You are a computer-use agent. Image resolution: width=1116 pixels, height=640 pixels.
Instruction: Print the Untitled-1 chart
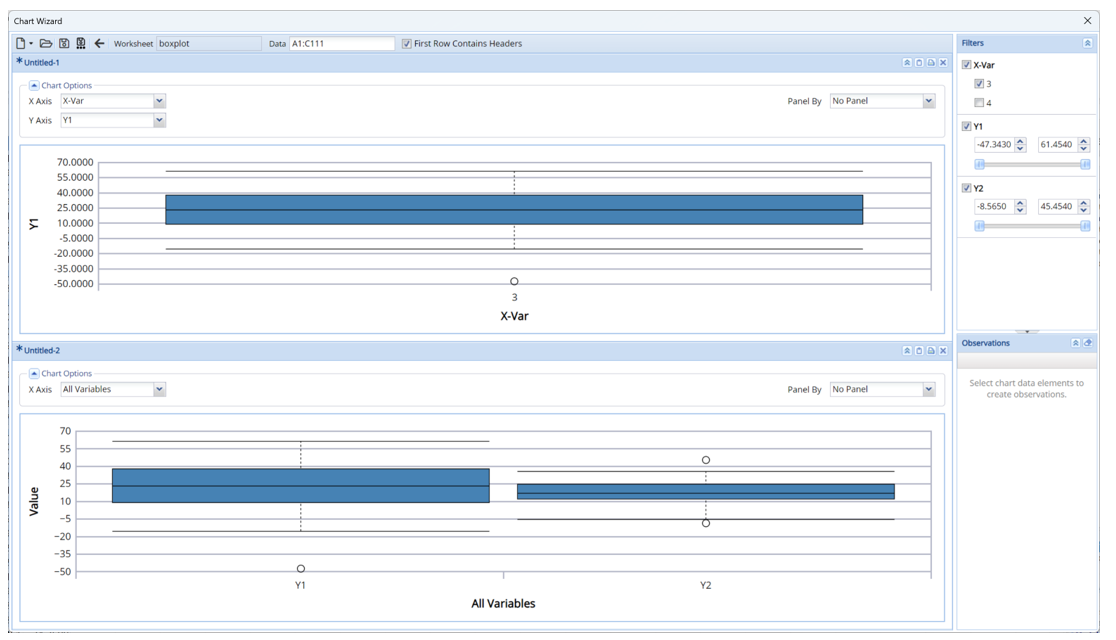(930, 62)
